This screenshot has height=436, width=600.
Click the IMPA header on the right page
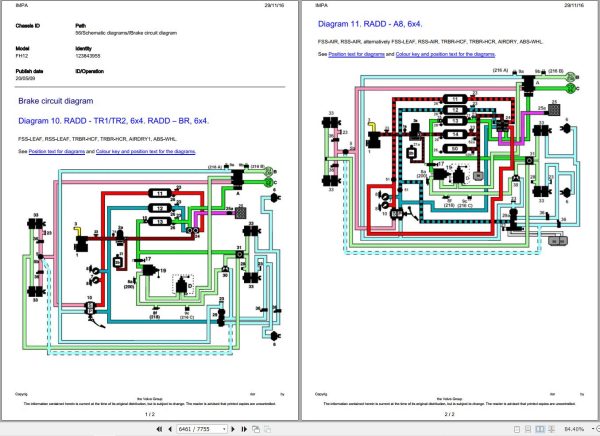tap(321, 5)
